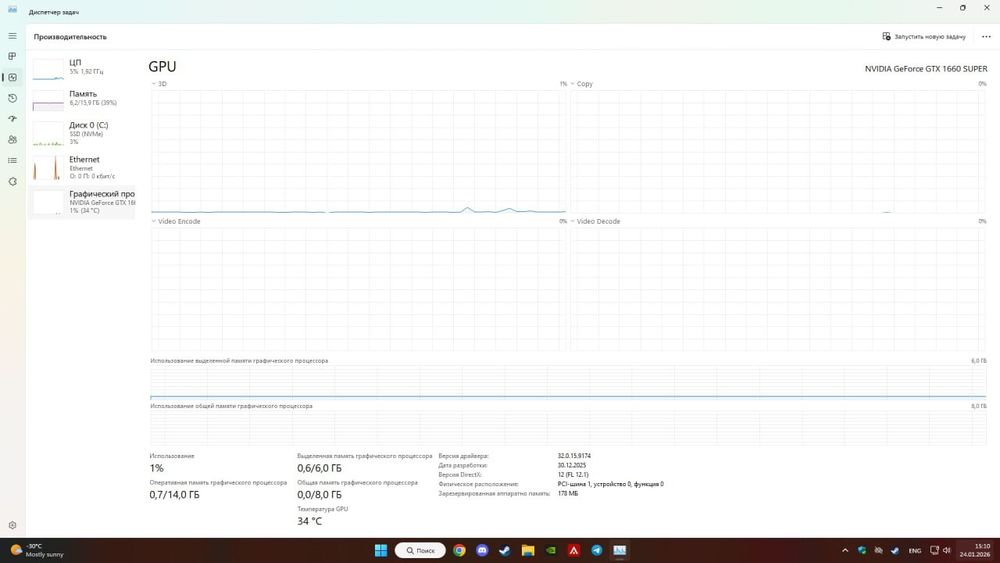1000x563 pixels.
Task: Click Запустить новую задачу button
Action: 924,37
